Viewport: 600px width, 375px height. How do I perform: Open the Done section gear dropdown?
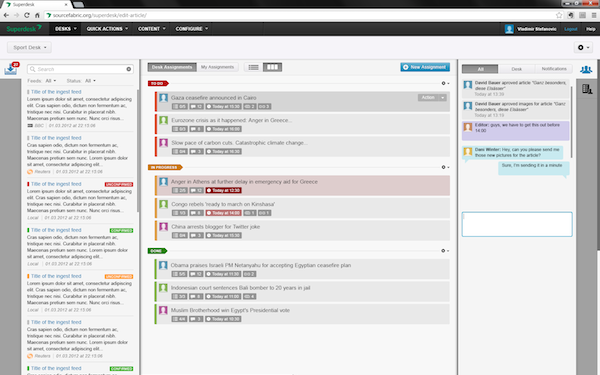coord(445,251)
